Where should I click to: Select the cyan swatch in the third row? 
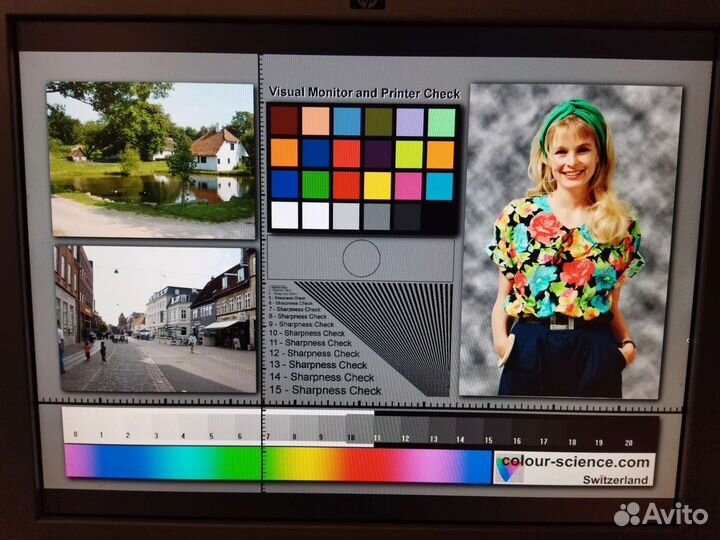pyautogui.click(x=439, y=186)
